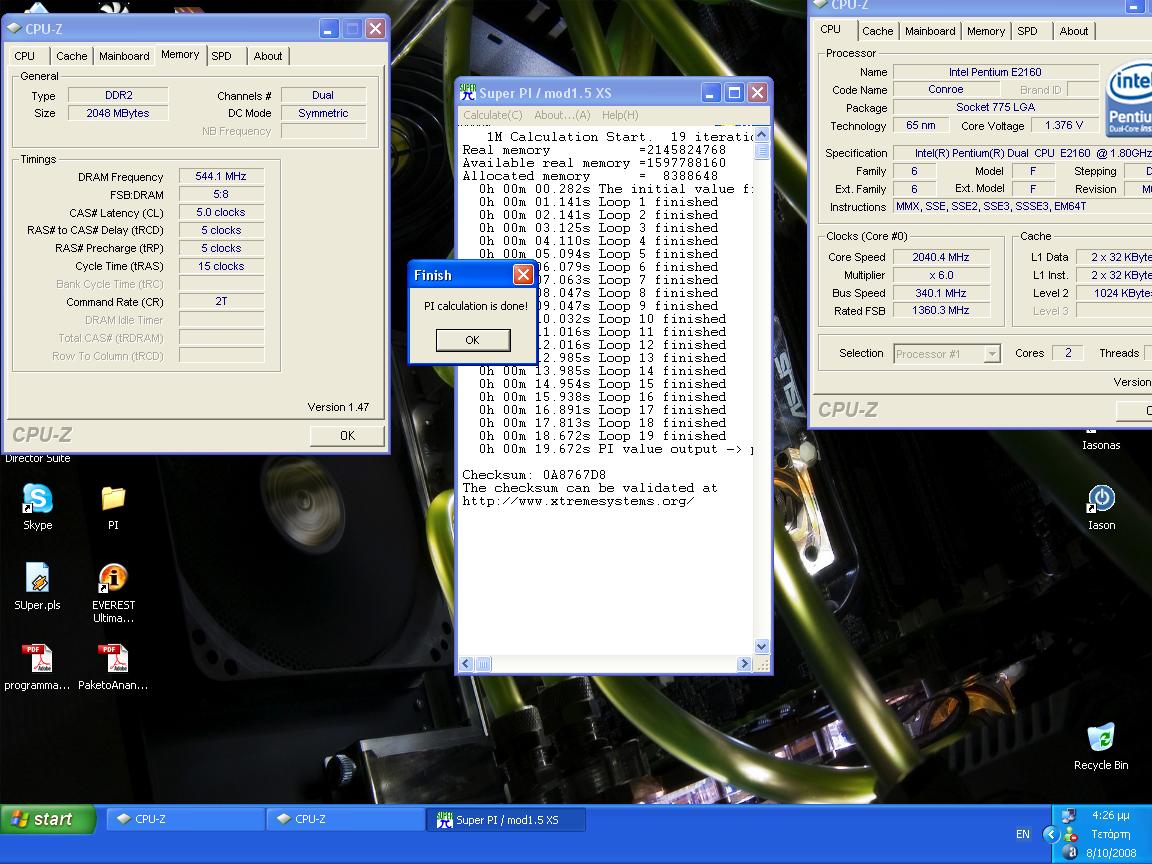The image size is (1152, 864).
Task: Click Super PI vertical scrollbar down arrow
Action: tap(761, 647)
